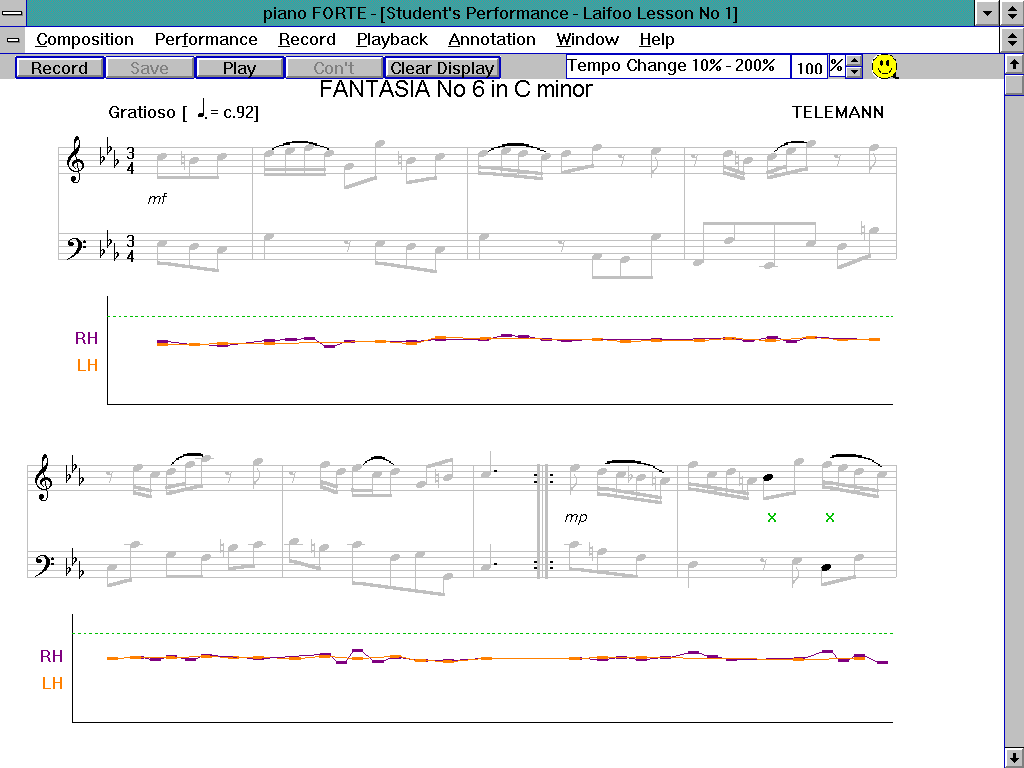1024x768 pixels.
Task: Click the dotted quarter note in tempo marking
Action: click(202, 109)
